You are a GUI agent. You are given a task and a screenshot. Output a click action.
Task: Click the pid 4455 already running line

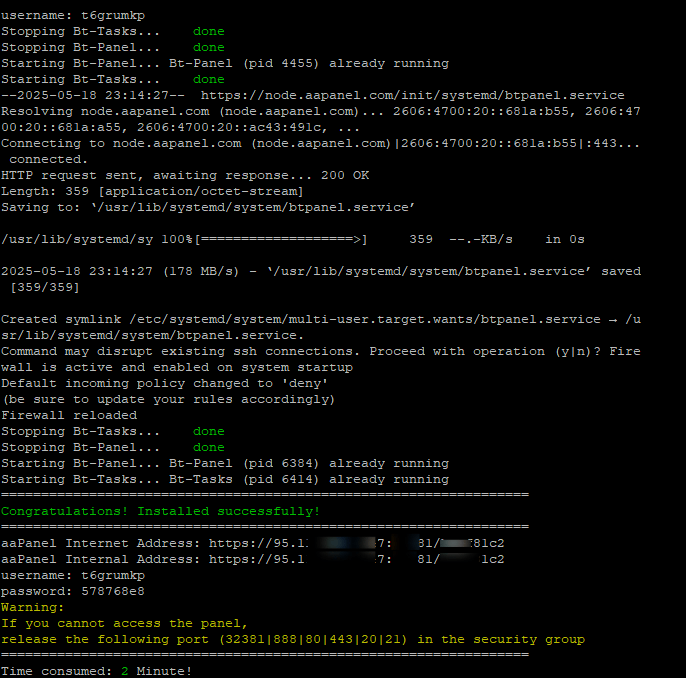click(x=225, y=63)
